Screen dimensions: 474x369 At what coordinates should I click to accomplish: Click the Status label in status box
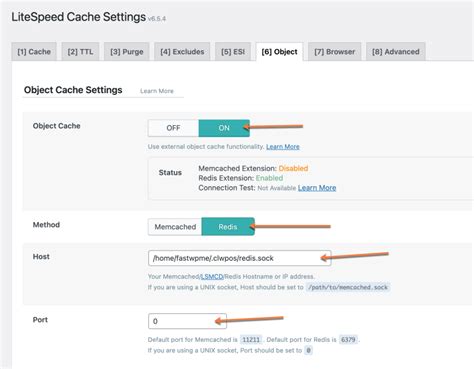pyautogui.click(x=170, y=173)
